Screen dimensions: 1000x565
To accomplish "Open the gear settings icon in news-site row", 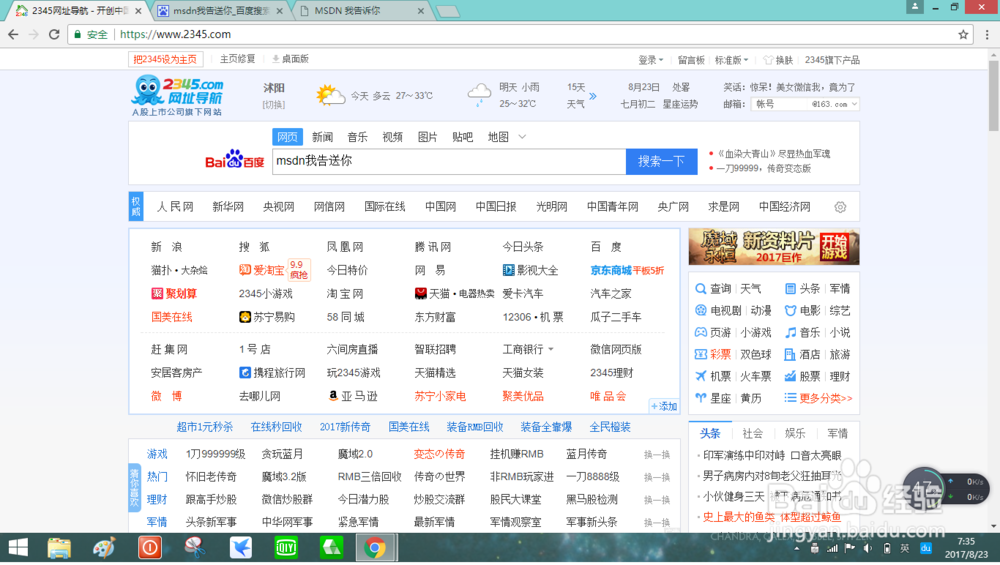I will 840,207.
